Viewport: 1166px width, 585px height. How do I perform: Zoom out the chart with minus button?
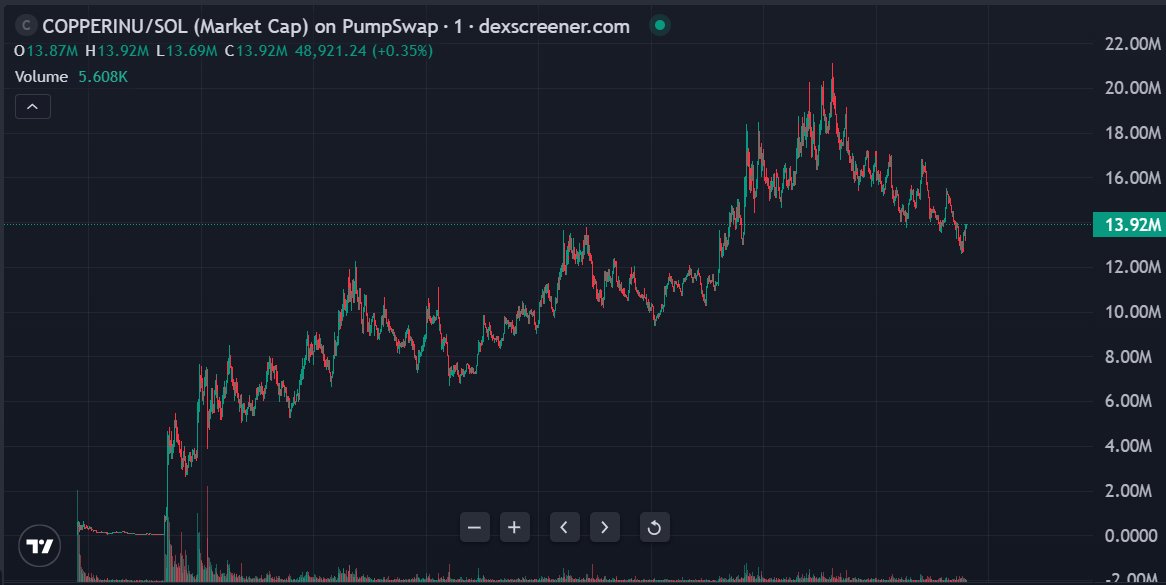point(474,528)
